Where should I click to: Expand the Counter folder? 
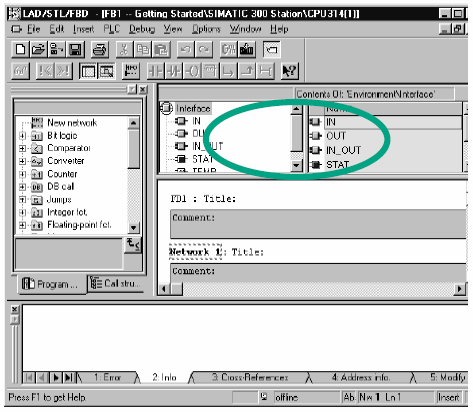tap(22, 174)
